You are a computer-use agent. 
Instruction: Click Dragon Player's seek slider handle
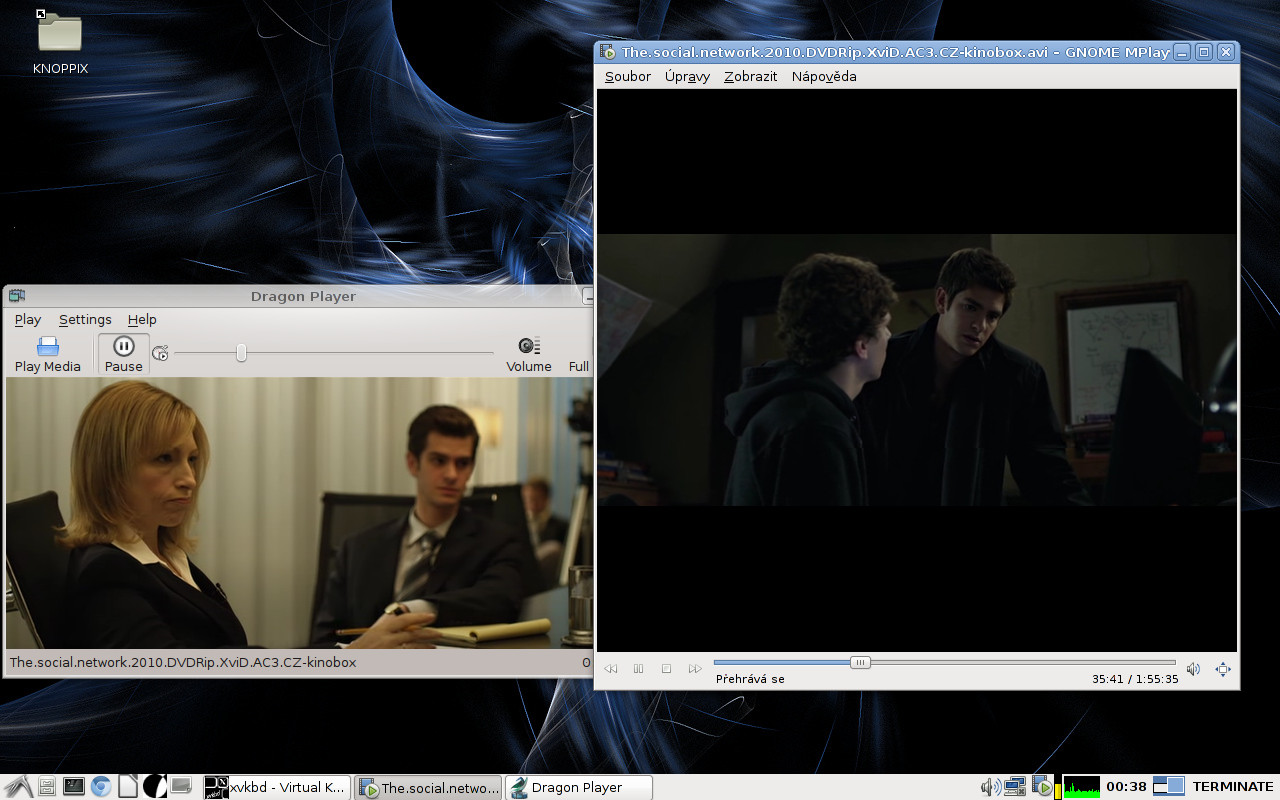tap(241, 352)
